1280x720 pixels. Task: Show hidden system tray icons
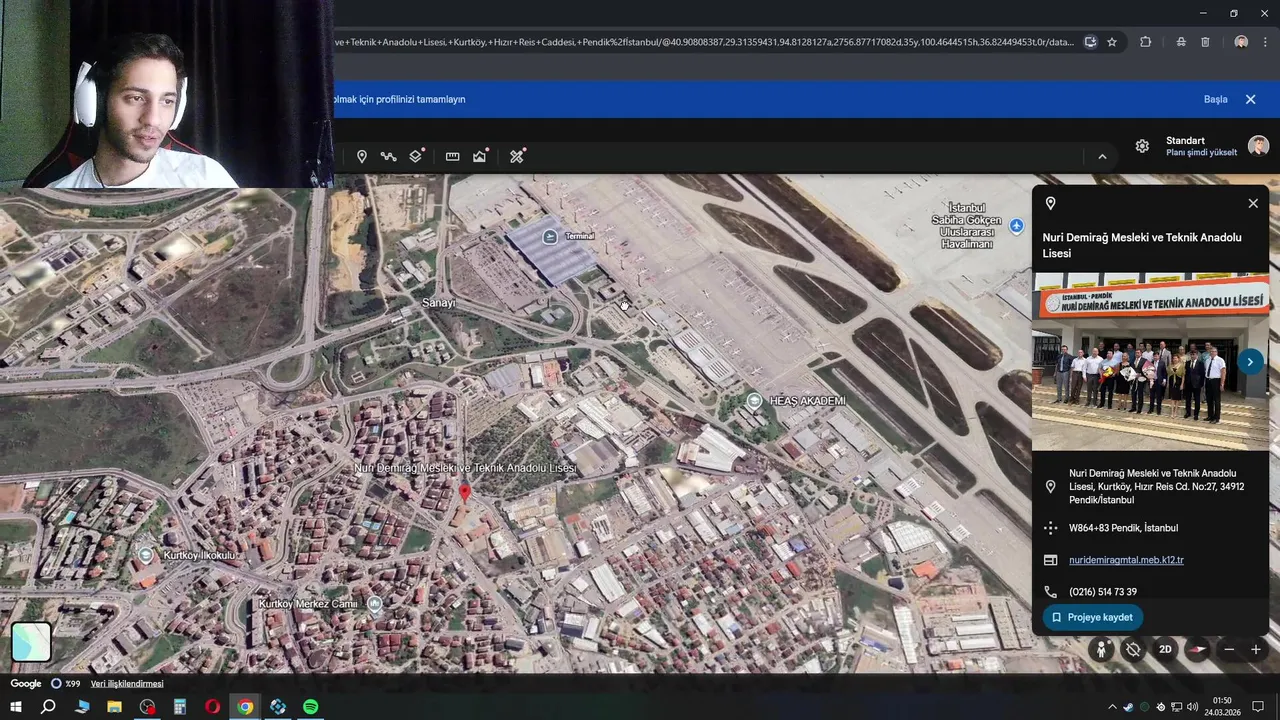pos(1112,707)
